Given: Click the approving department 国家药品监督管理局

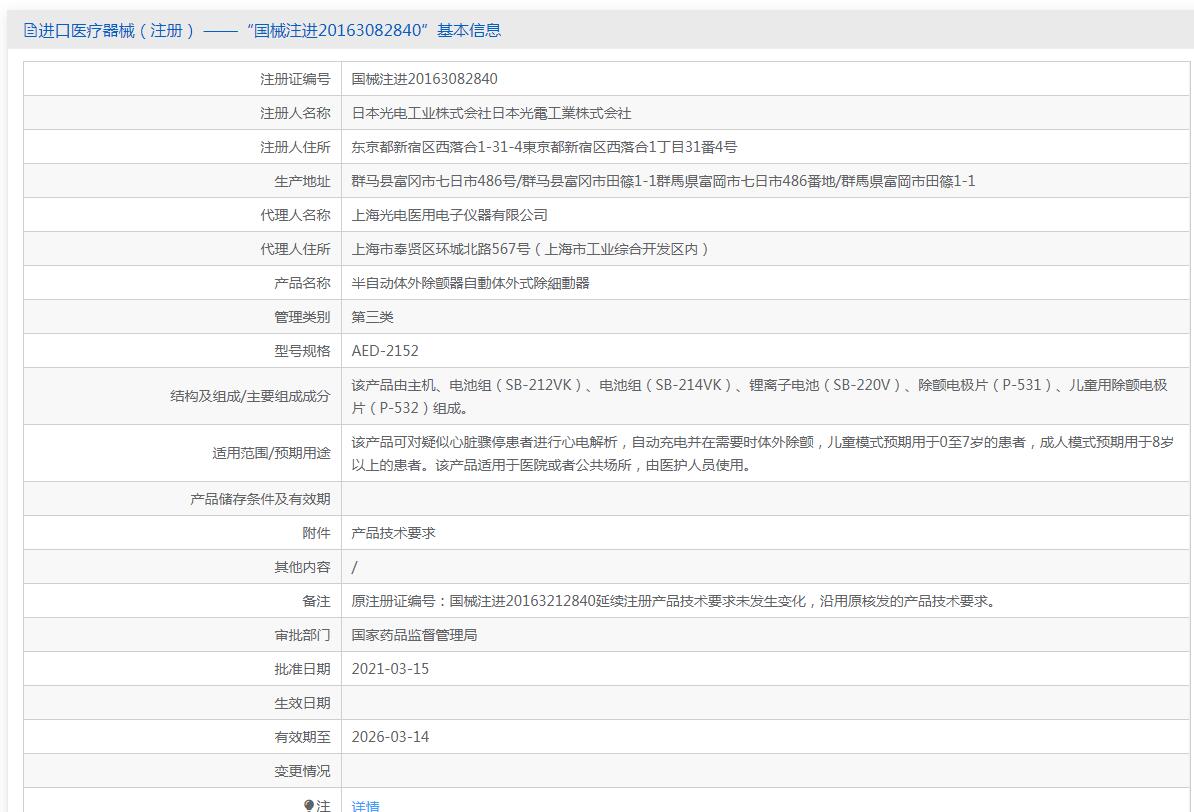Looking at the screenshot, I should click(414, 635).
